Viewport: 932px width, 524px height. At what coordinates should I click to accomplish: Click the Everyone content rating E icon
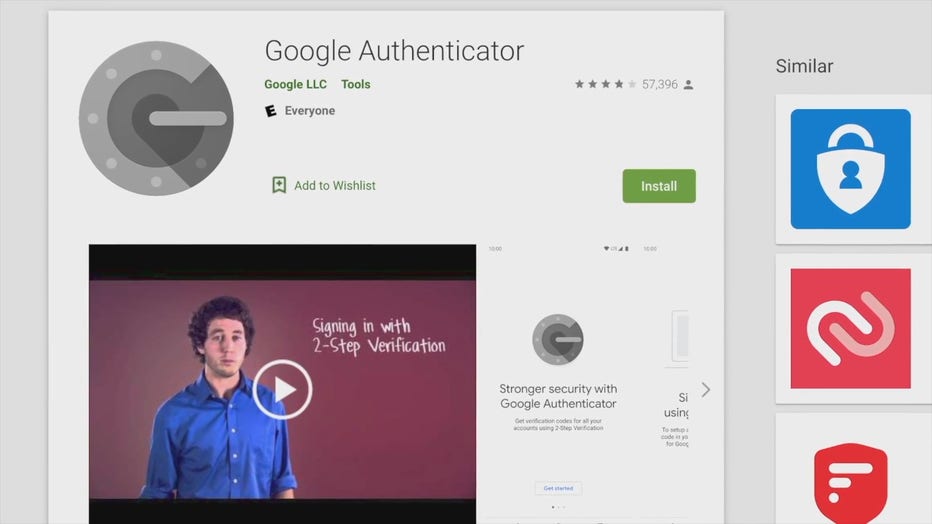[x=270, y=111]
